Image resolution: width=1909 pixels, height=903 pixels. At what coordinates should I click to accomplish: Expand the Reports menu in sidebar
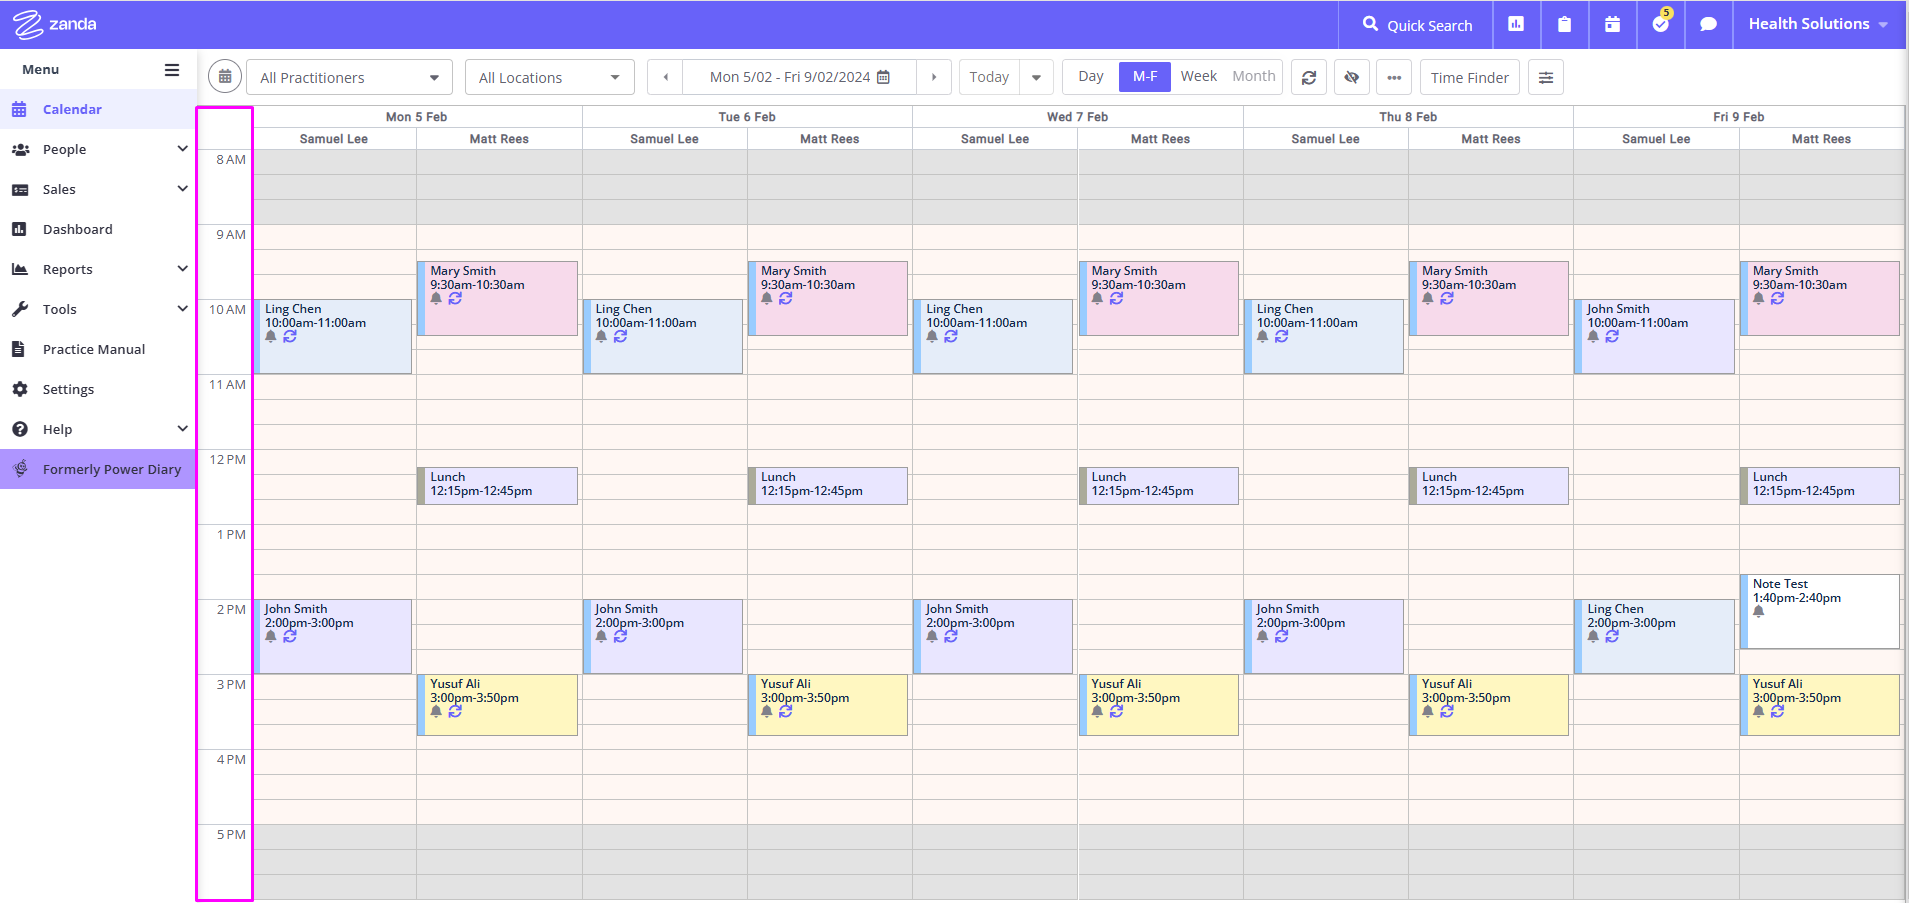67,268
